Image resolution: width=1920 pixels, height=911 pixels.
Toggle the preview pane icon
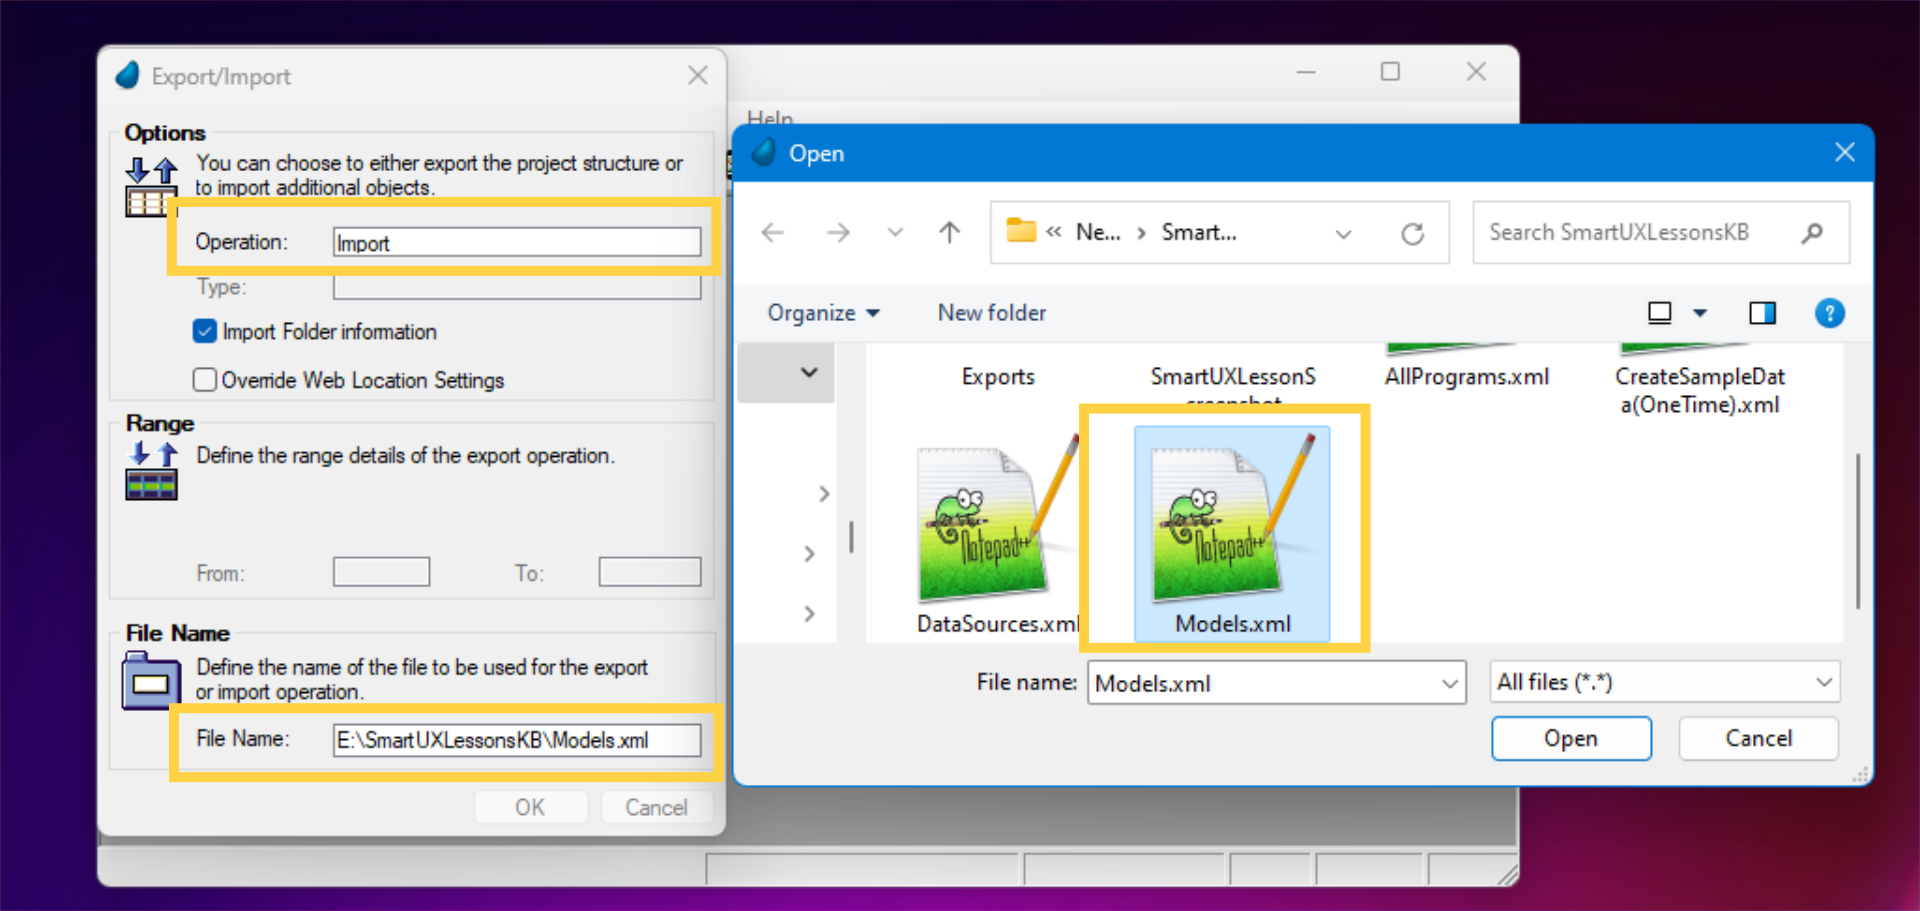[1762, 314]
